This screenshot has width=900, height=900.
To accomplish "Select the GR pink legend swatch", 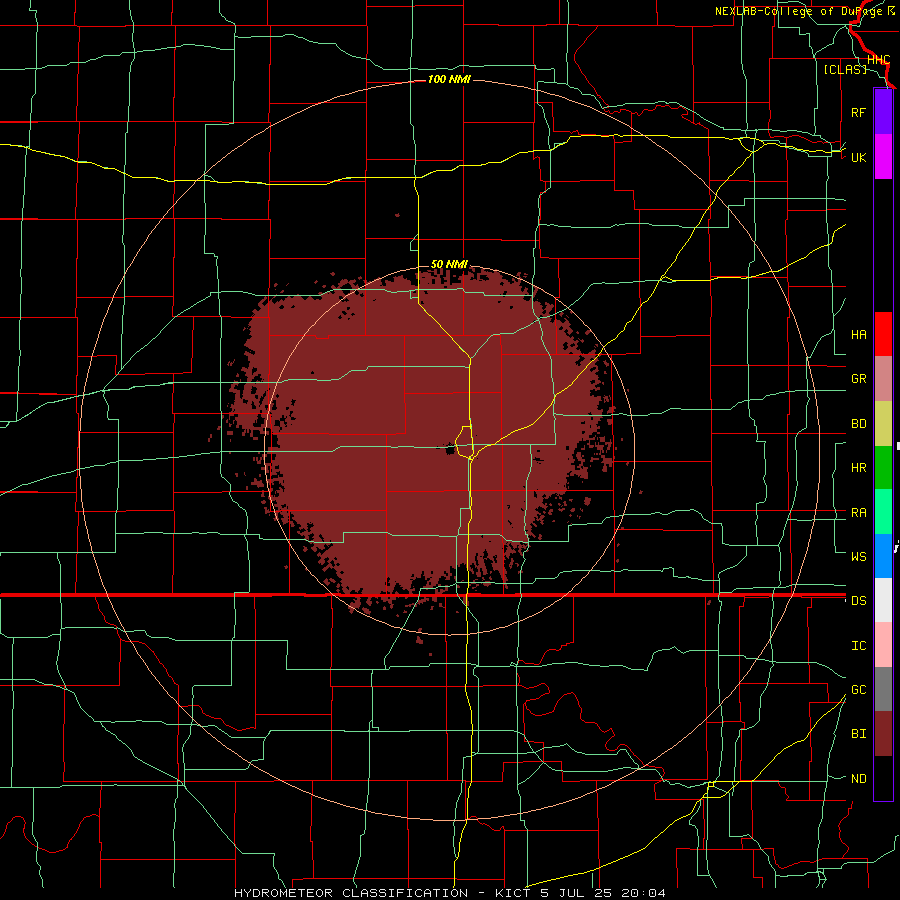I will click(x=883, y=379).
